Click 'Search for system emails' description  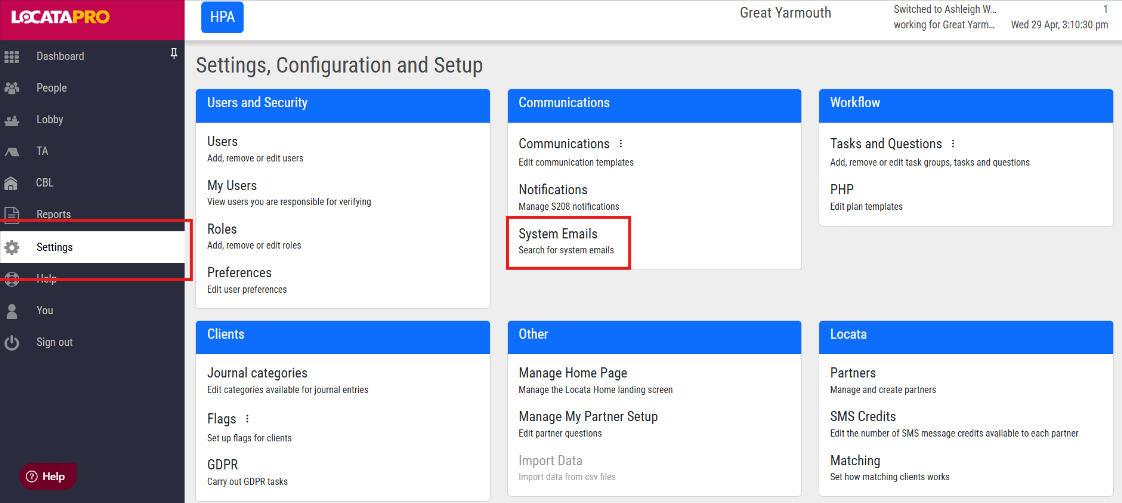[x=566, y=251]
